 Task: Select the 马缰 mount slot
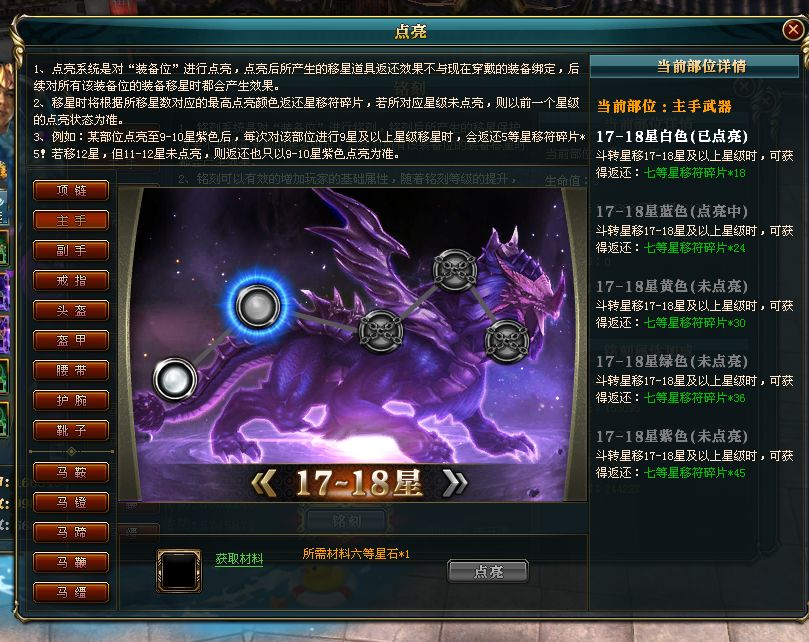click(x=71, y=592)
